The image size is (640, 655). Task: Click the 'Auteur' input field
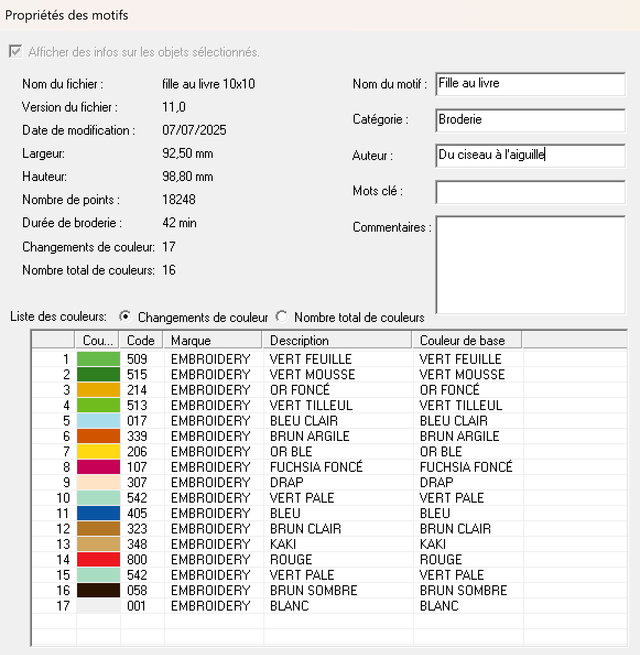click(x=530, y=156)
